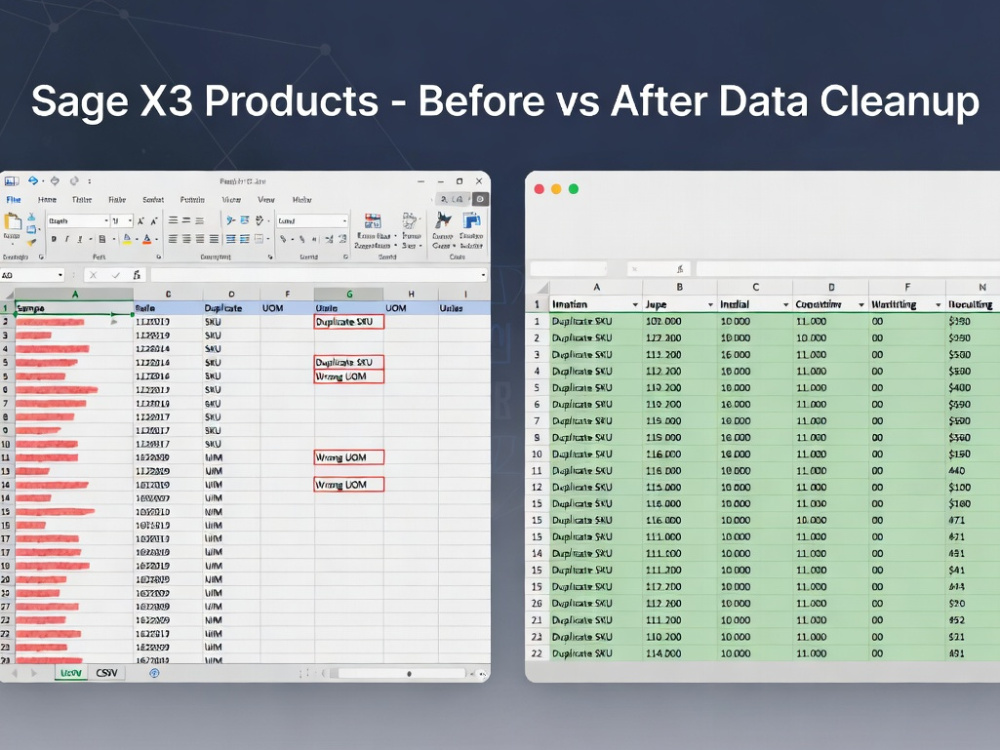The height and width of the screenshot is (750, 1000).
Task: Open the font size dropdown
Action: [x=129, y=221]
